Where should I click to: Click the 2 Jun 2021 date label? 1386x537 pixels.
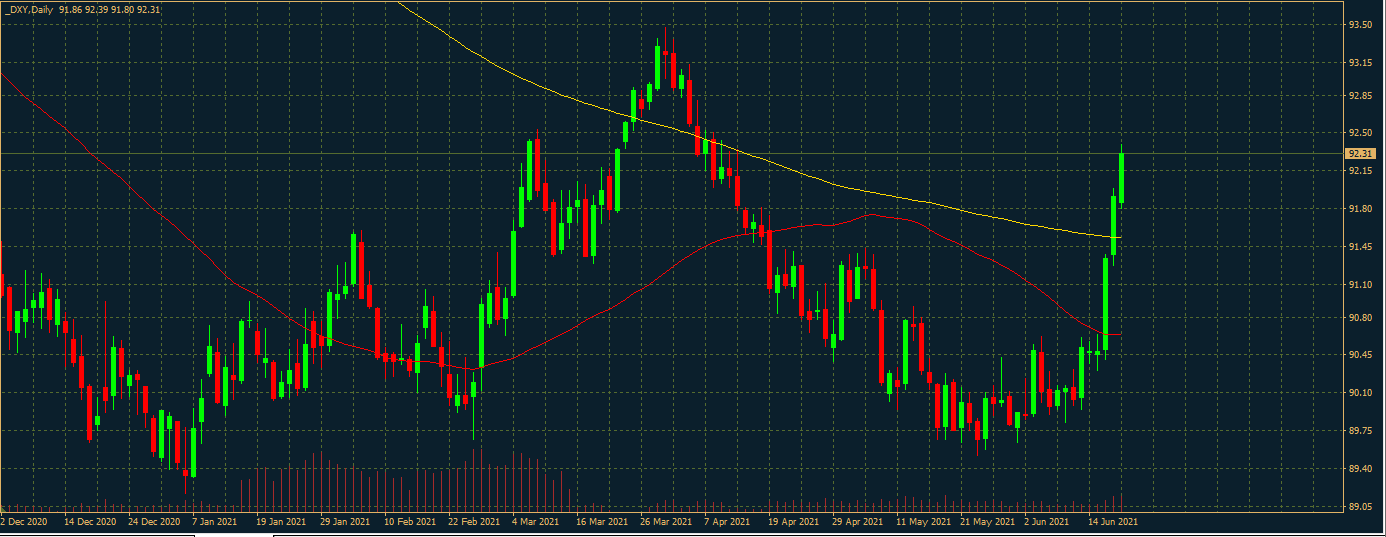(x=1047, y=522)
